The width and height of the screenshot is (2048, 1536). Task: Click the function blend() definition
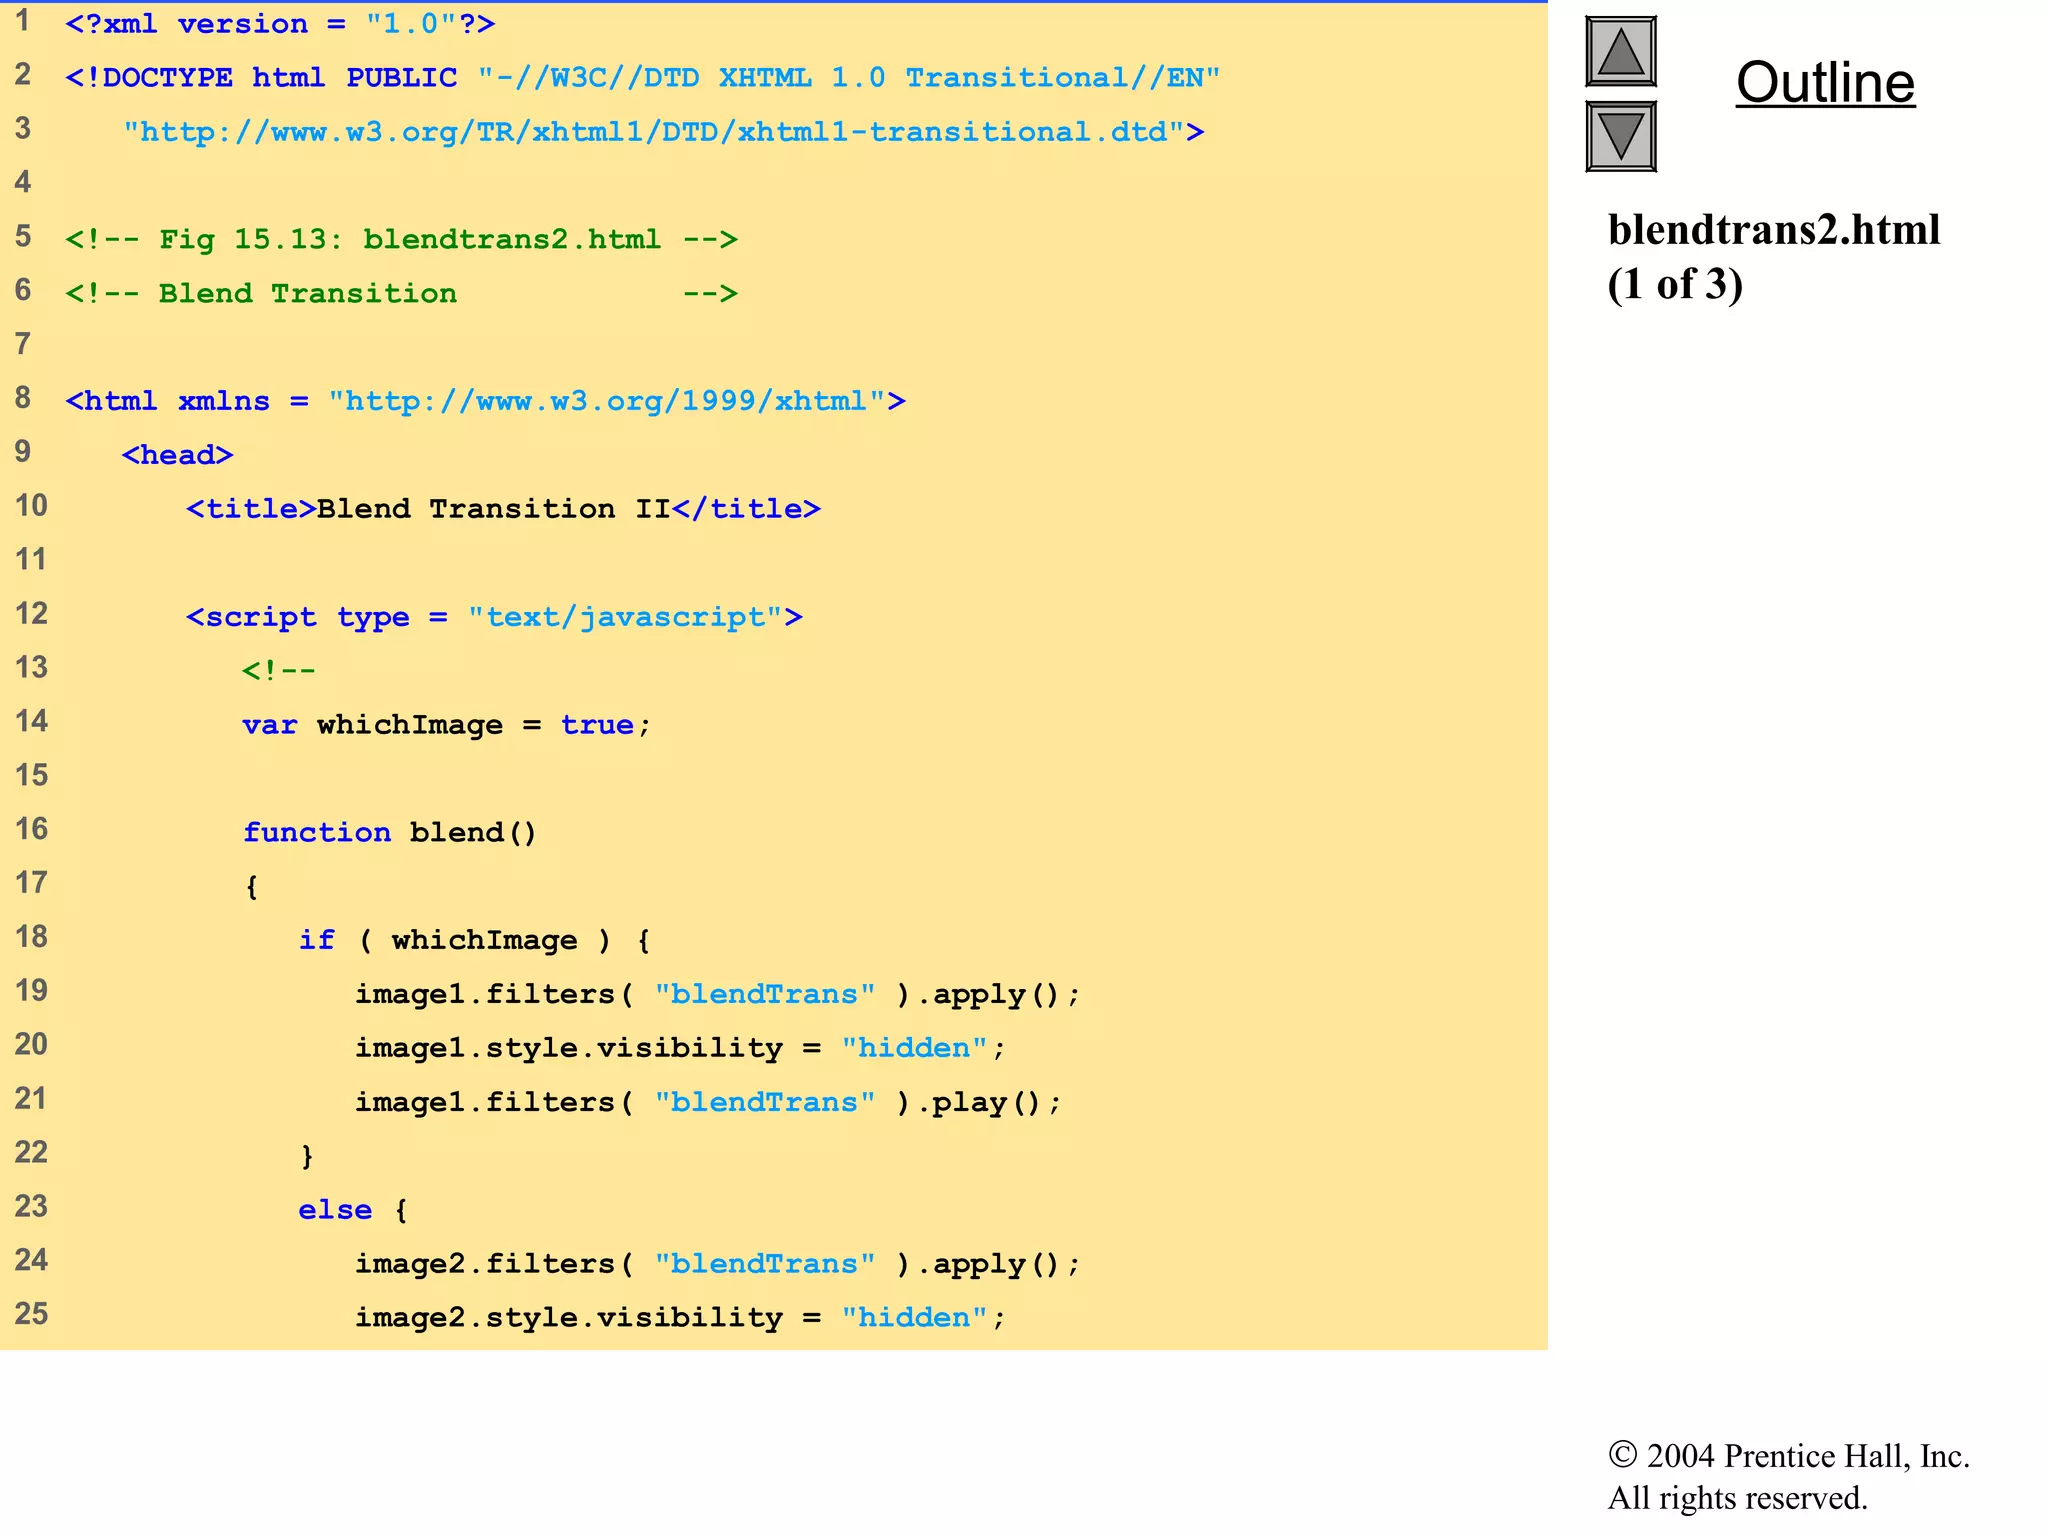(x=390, y=833)
